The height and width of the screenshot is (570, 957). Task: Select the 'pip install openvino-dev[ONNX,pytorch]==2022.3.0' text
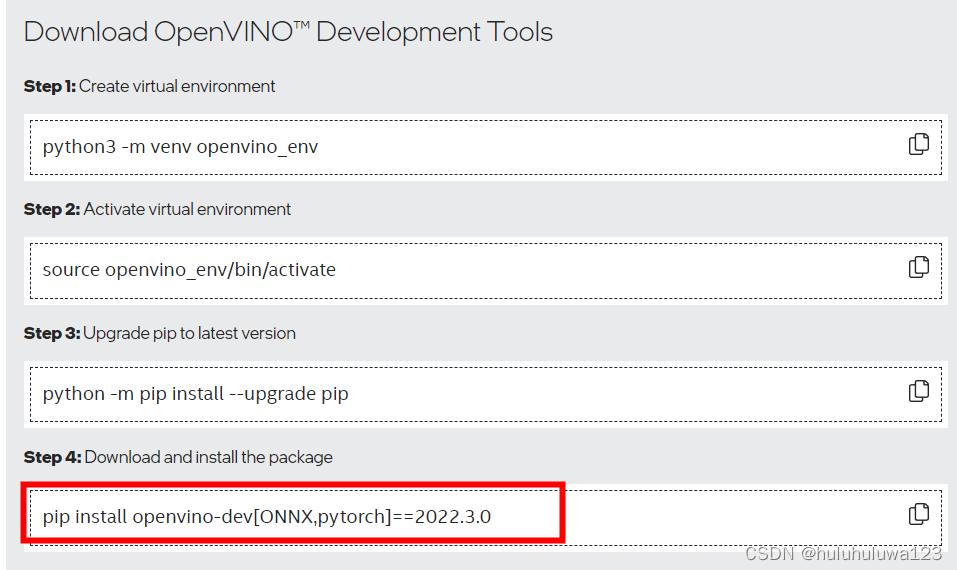(267, 517)
